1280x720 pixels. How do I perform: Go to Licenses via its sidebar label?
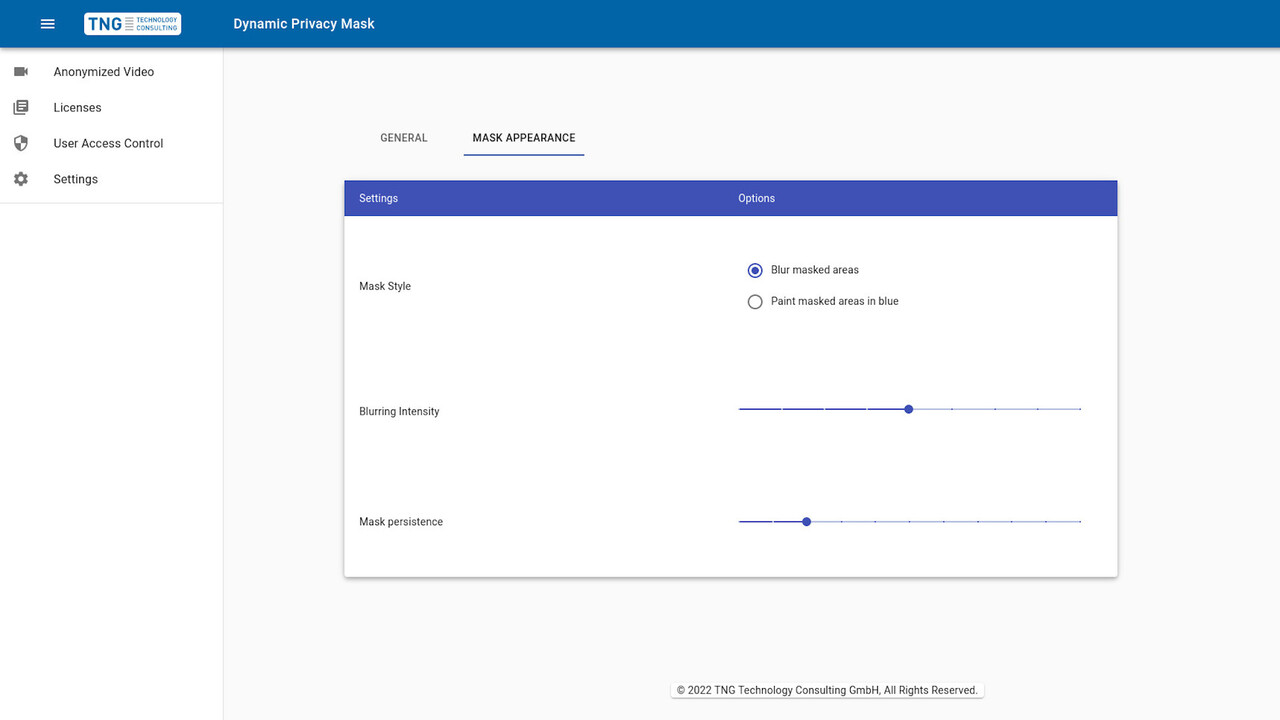click(x=78, y=108)
